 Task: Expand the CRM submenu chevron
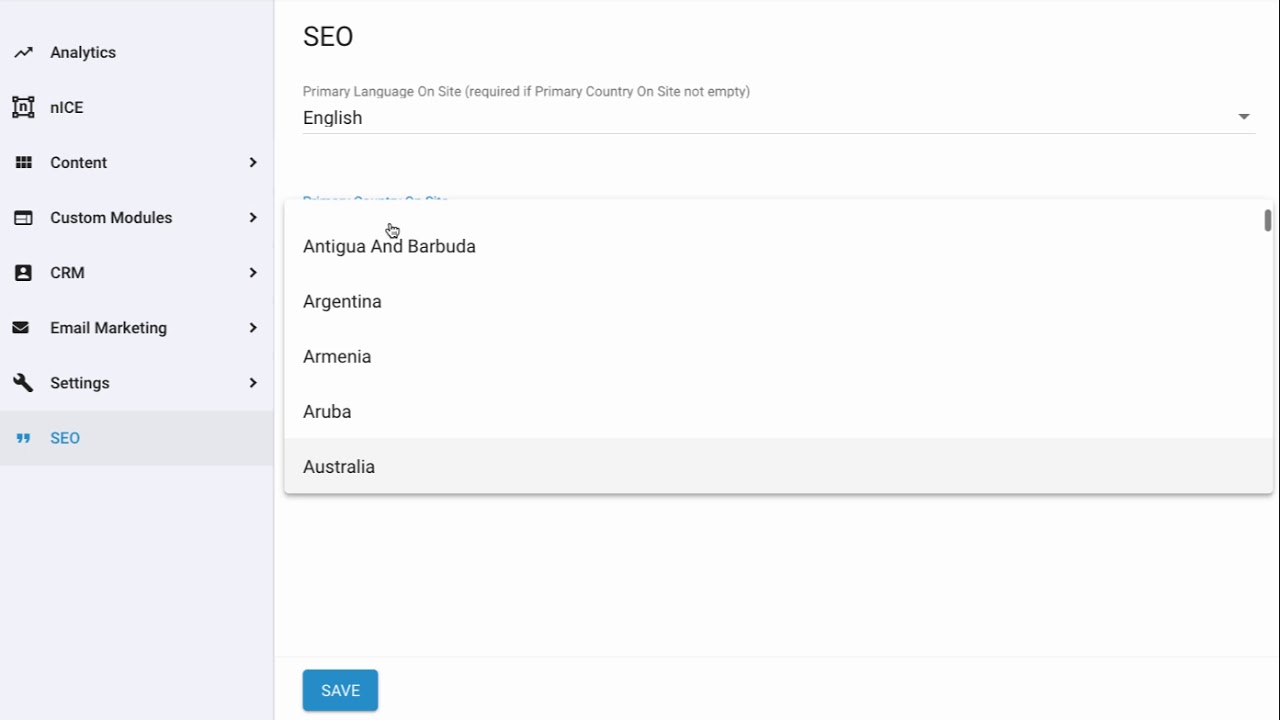coord(253,272)
